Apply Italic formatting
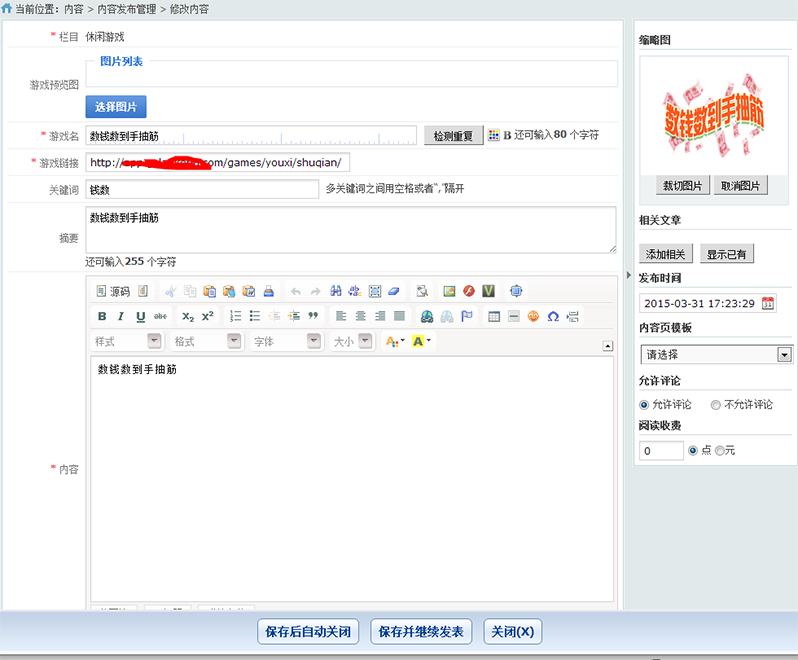798x660 pixels. (x=121, y=317)
